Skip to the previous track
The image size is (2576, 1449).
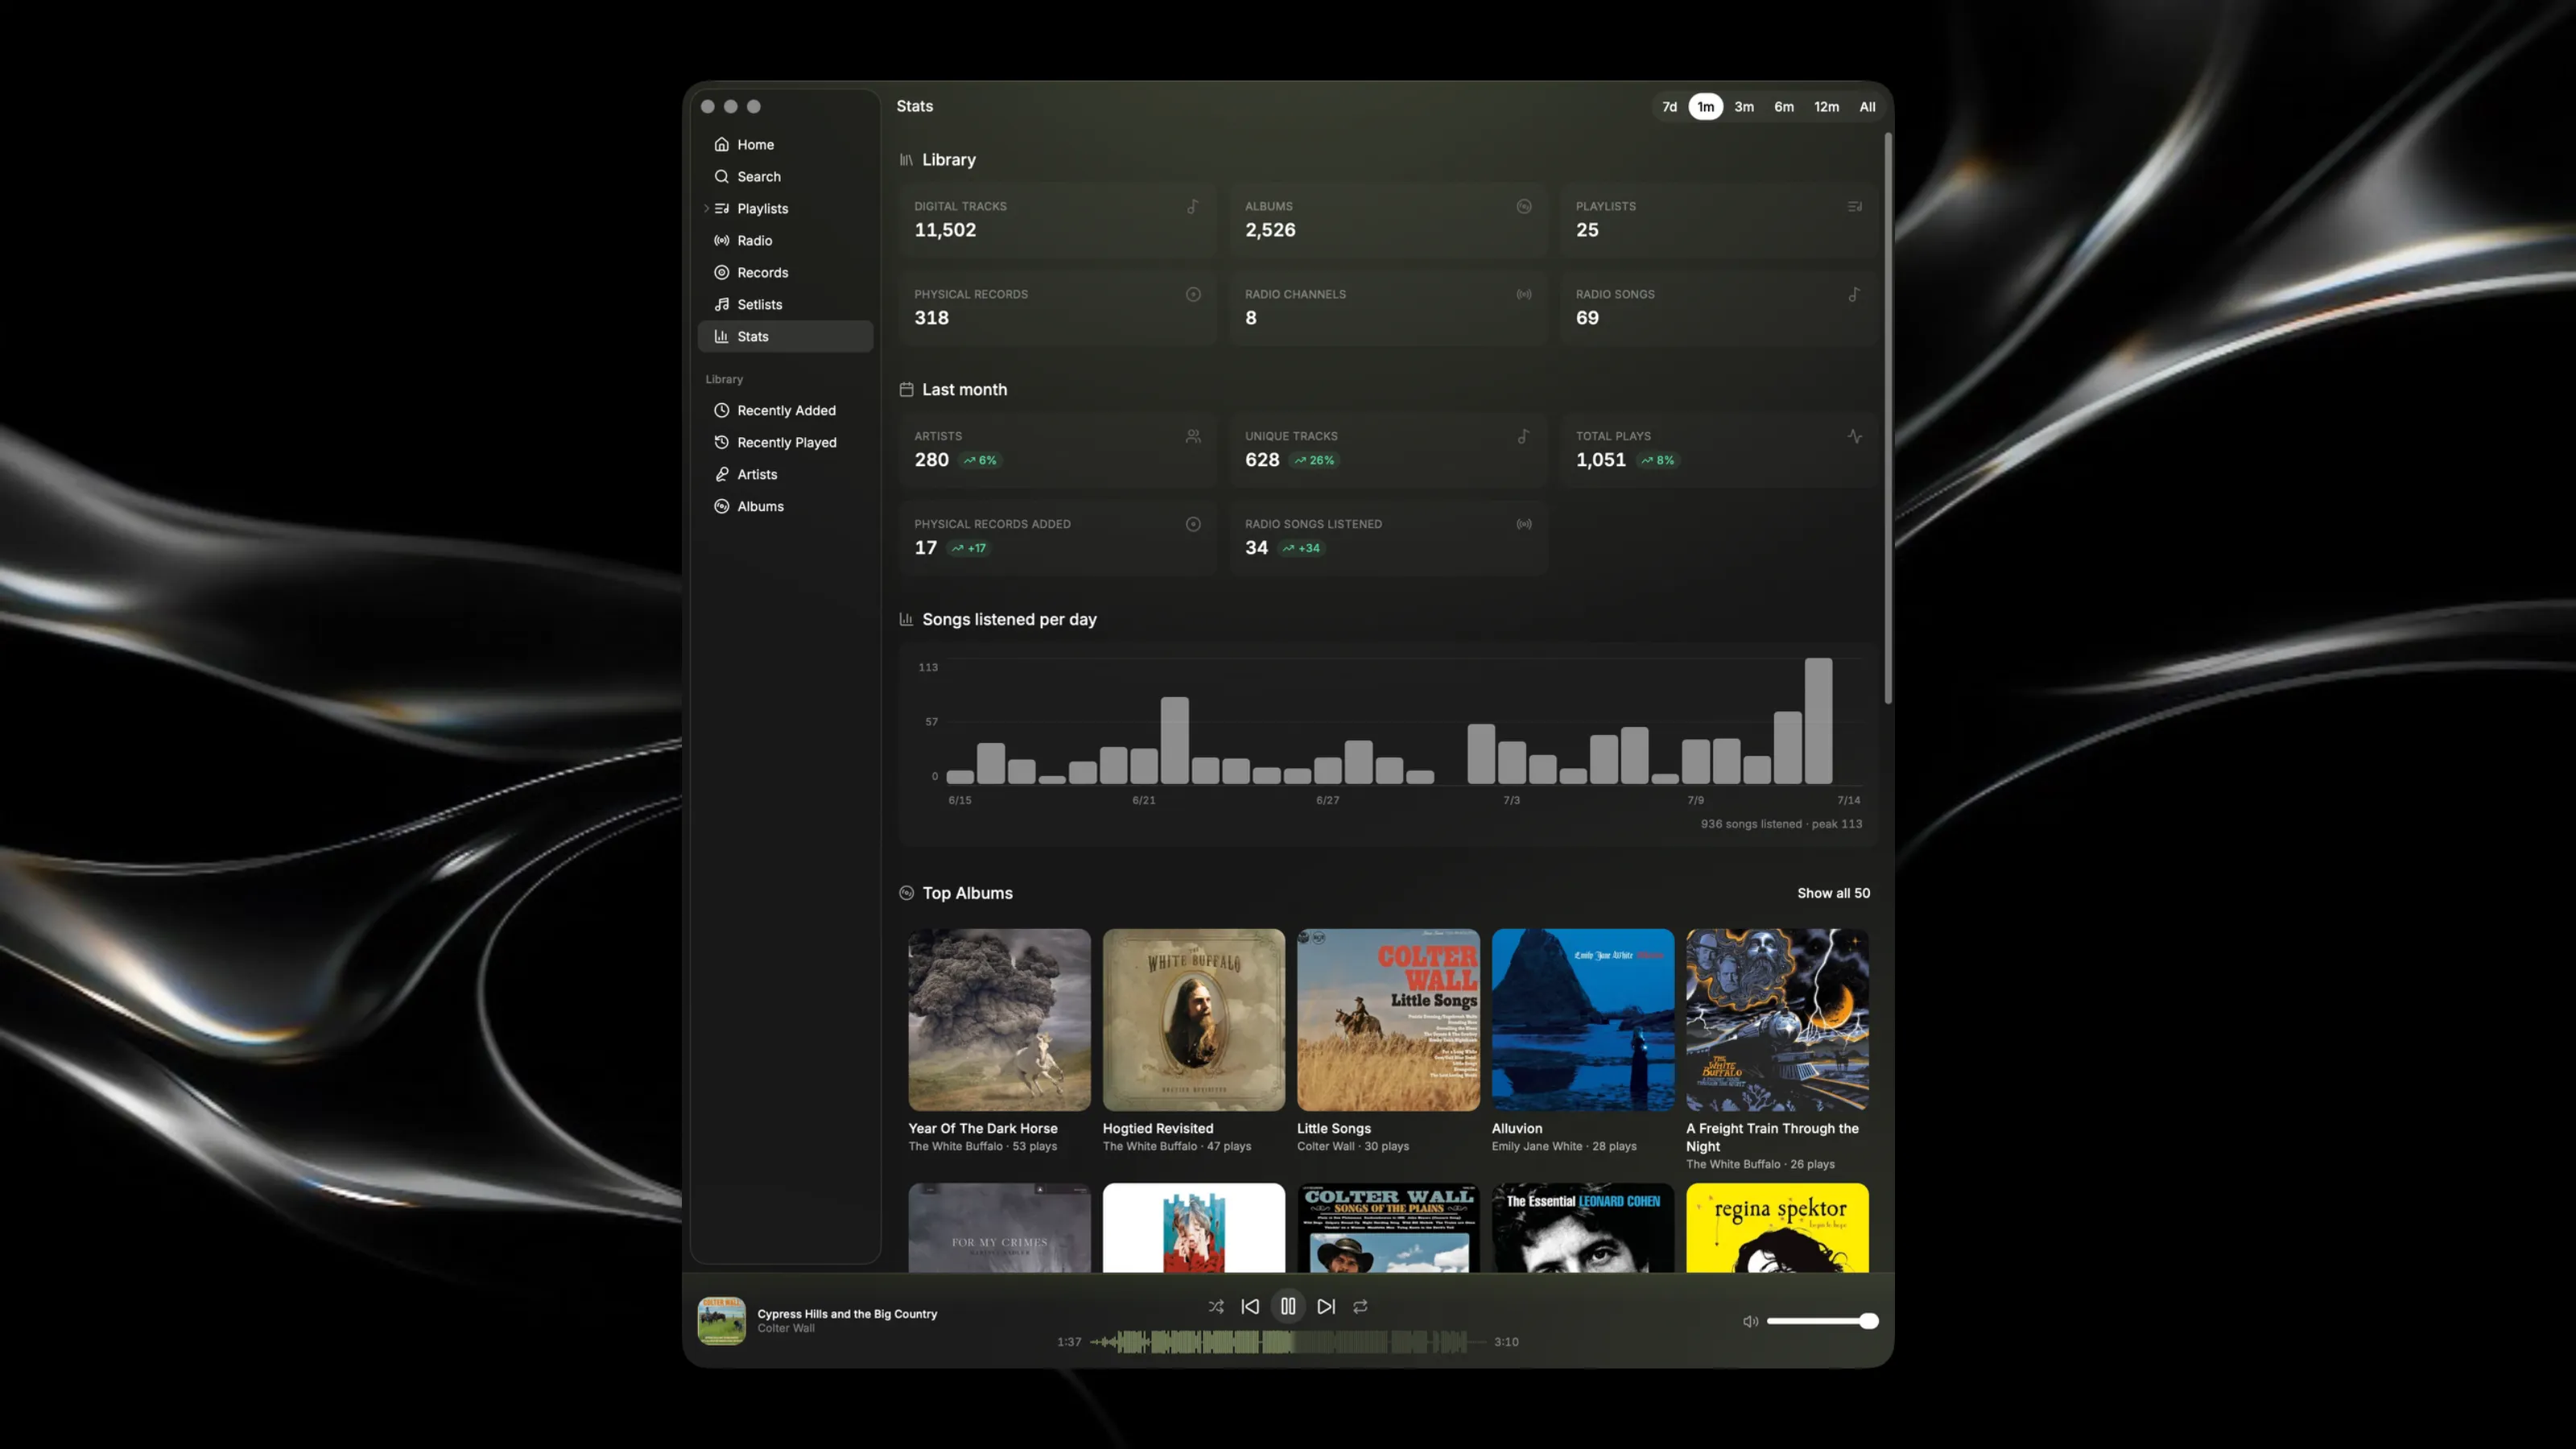(x=1250, y=1307)
